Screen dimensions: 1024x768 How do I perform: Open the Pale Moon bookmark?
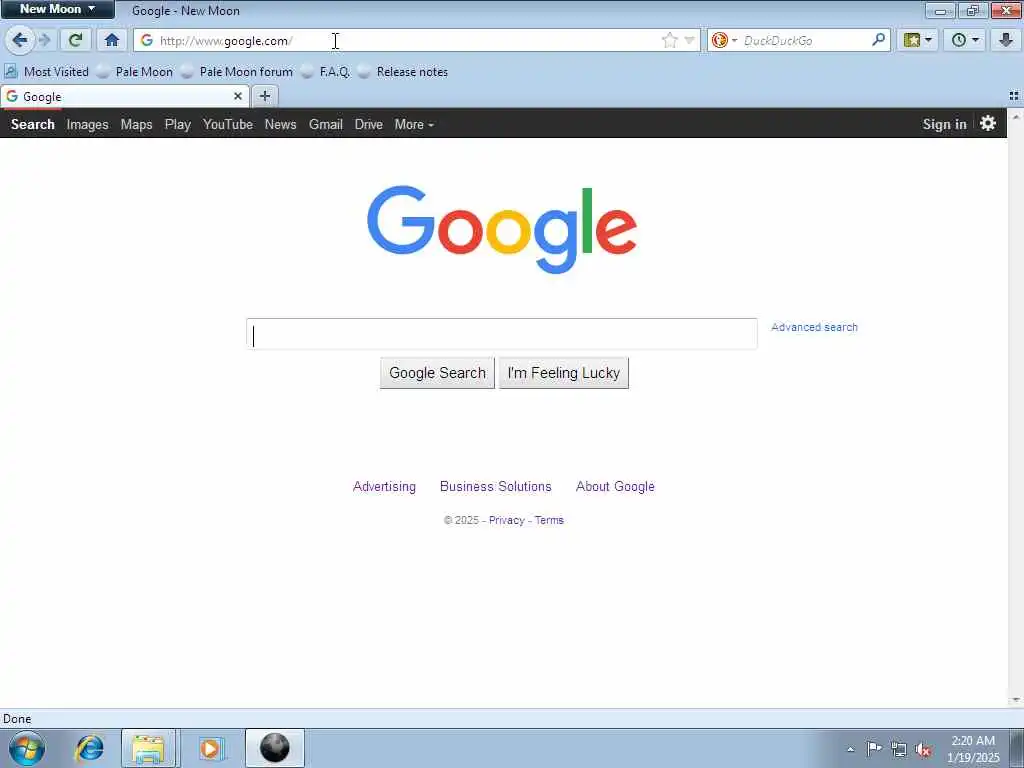(135, 72)
